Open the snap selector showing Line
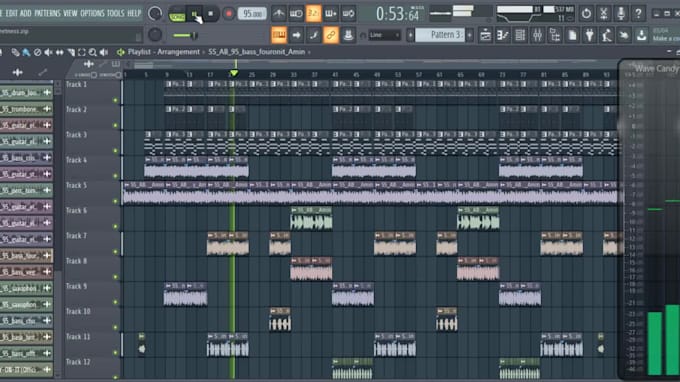The height and width of the screenshot is (382, 680). (x=384, y=35)
